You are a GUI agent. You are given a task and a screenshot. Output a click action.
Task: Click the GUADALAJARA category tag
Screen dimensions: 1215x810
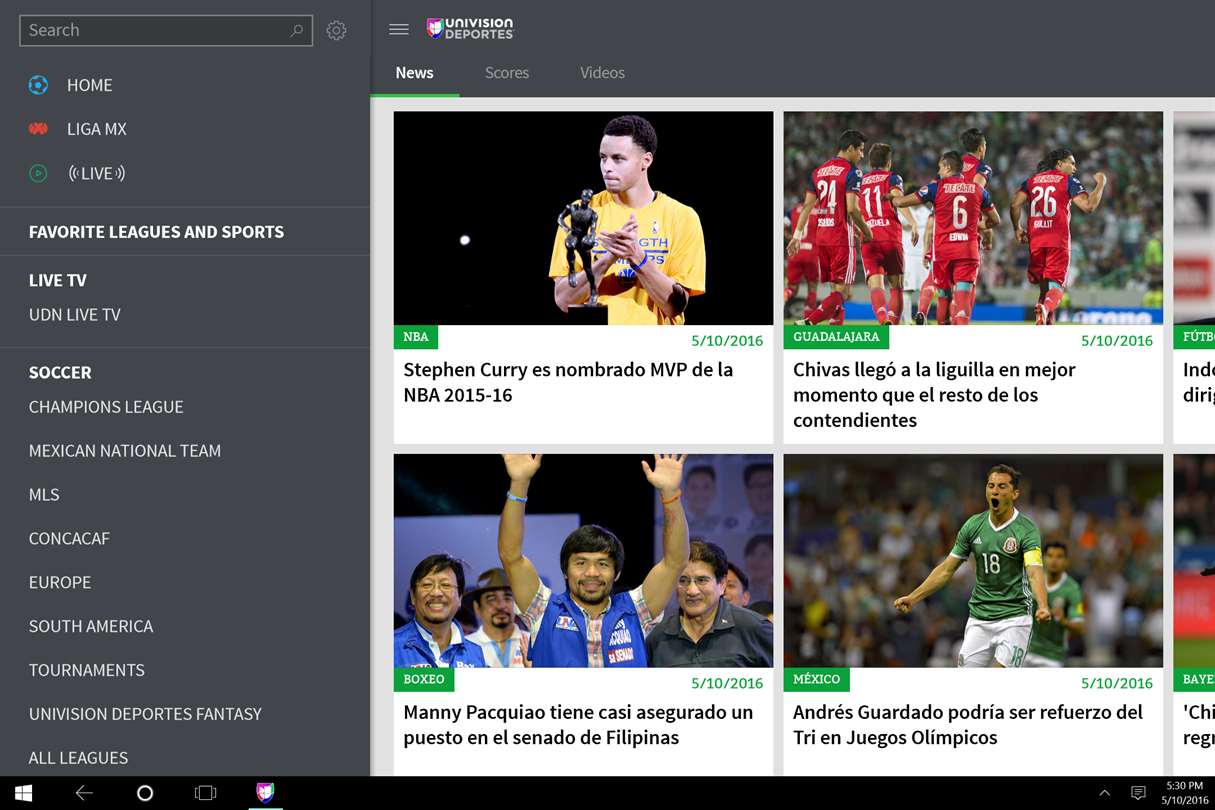(x=836, y=337)
